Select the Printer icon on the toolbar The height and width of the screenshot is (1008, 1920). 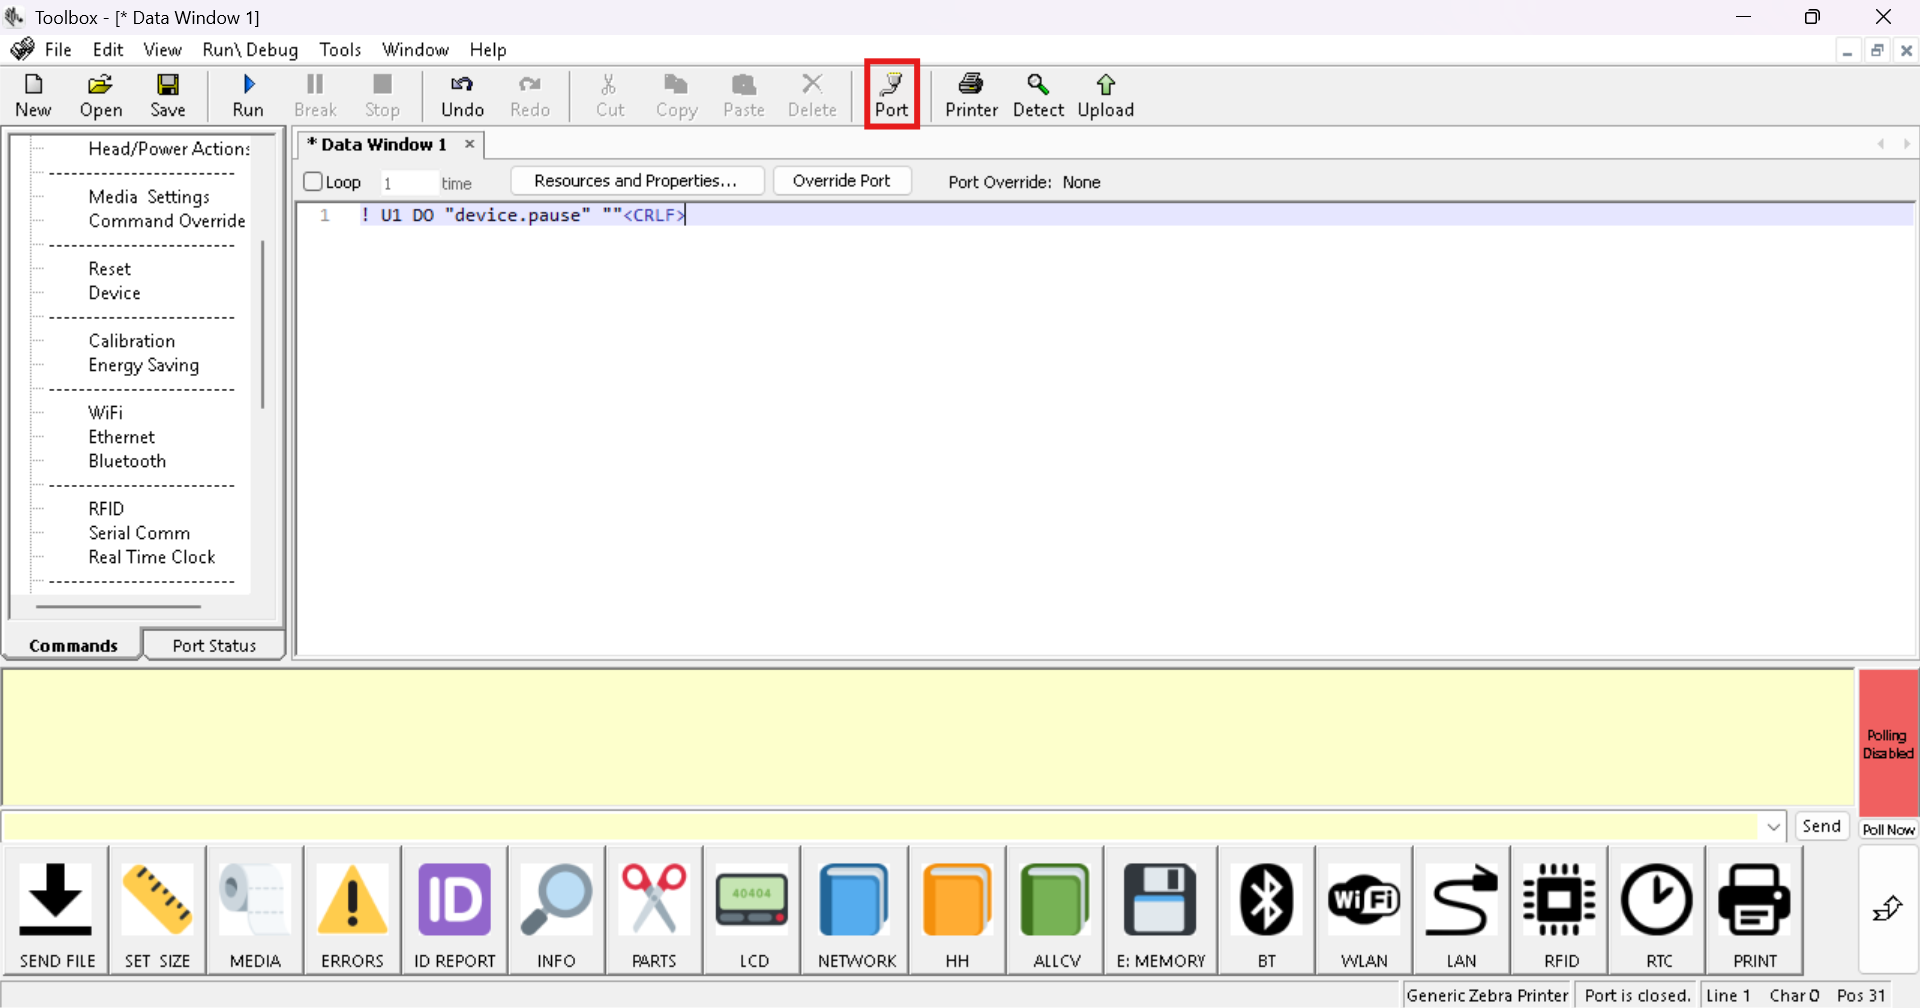970,95
